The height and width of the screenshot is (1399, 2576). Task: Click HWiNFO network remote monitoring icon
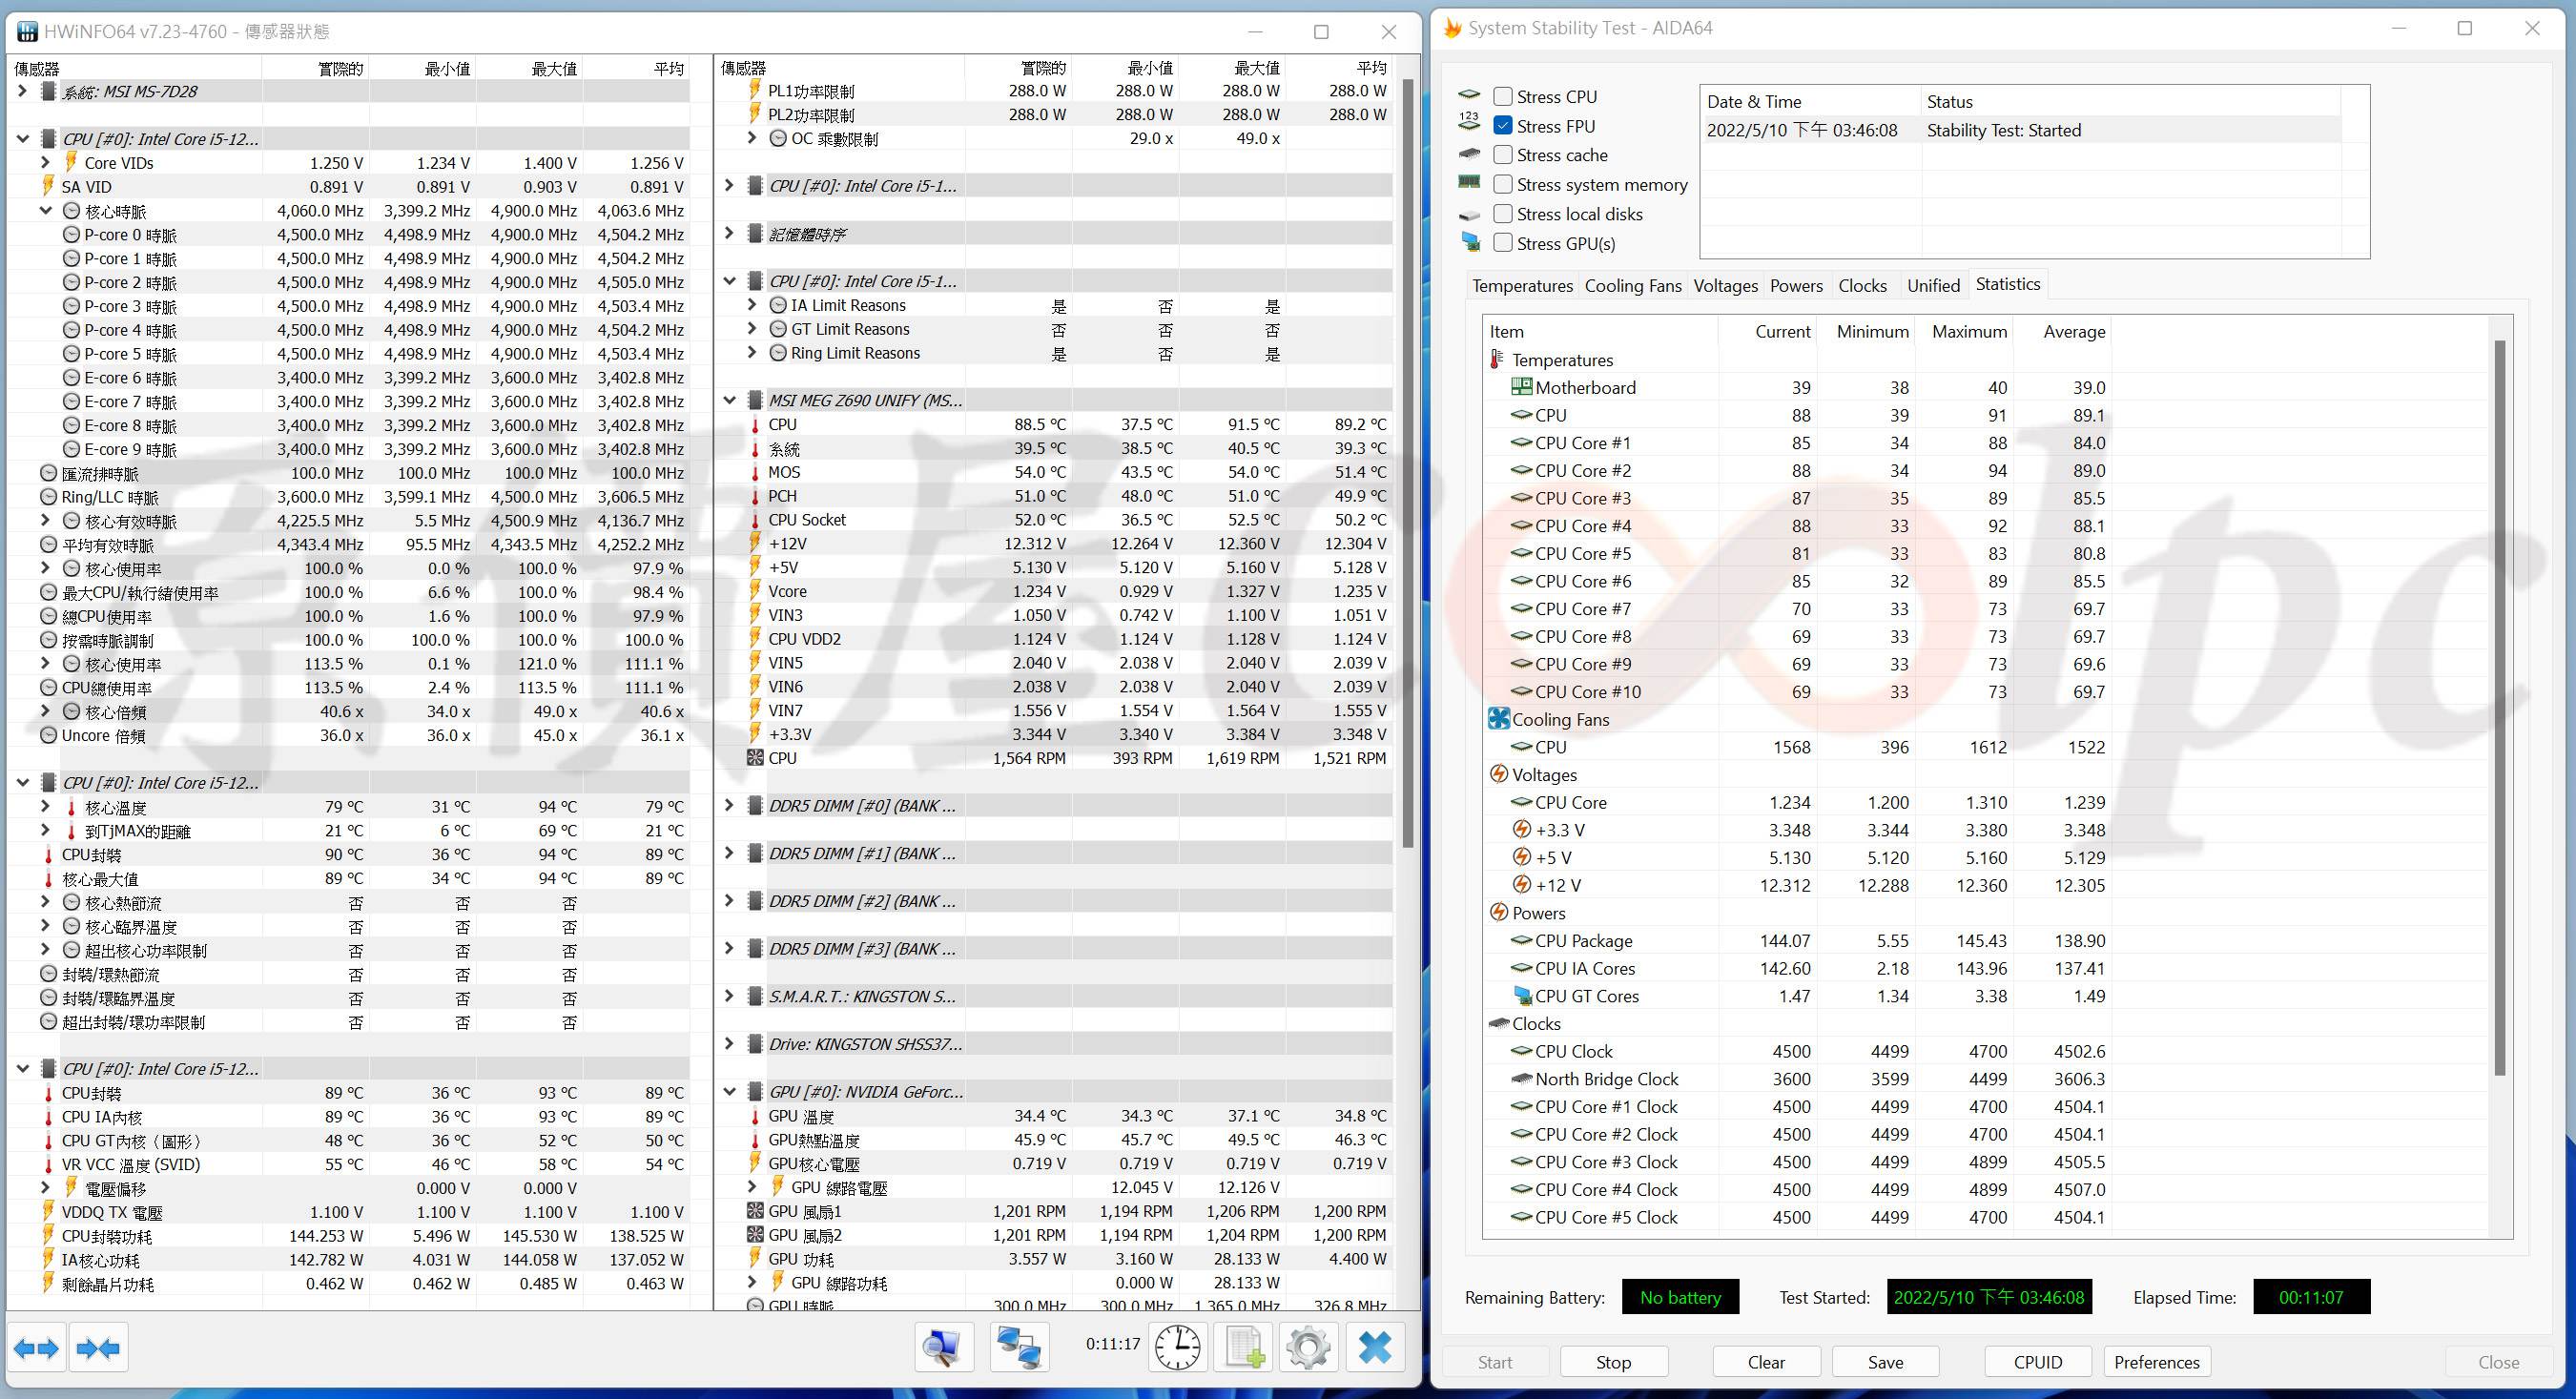point(1019,1347)
